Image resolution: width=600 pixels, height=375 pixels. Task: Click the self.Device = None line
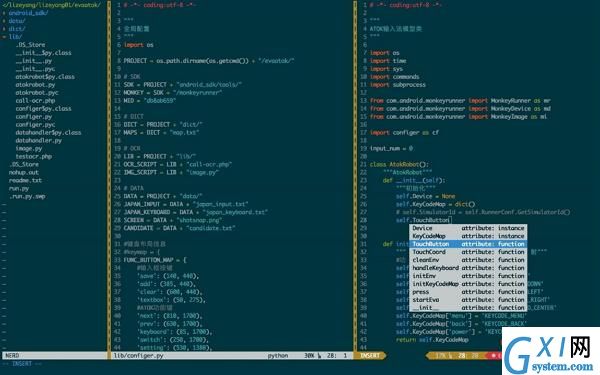click(426, 196)
